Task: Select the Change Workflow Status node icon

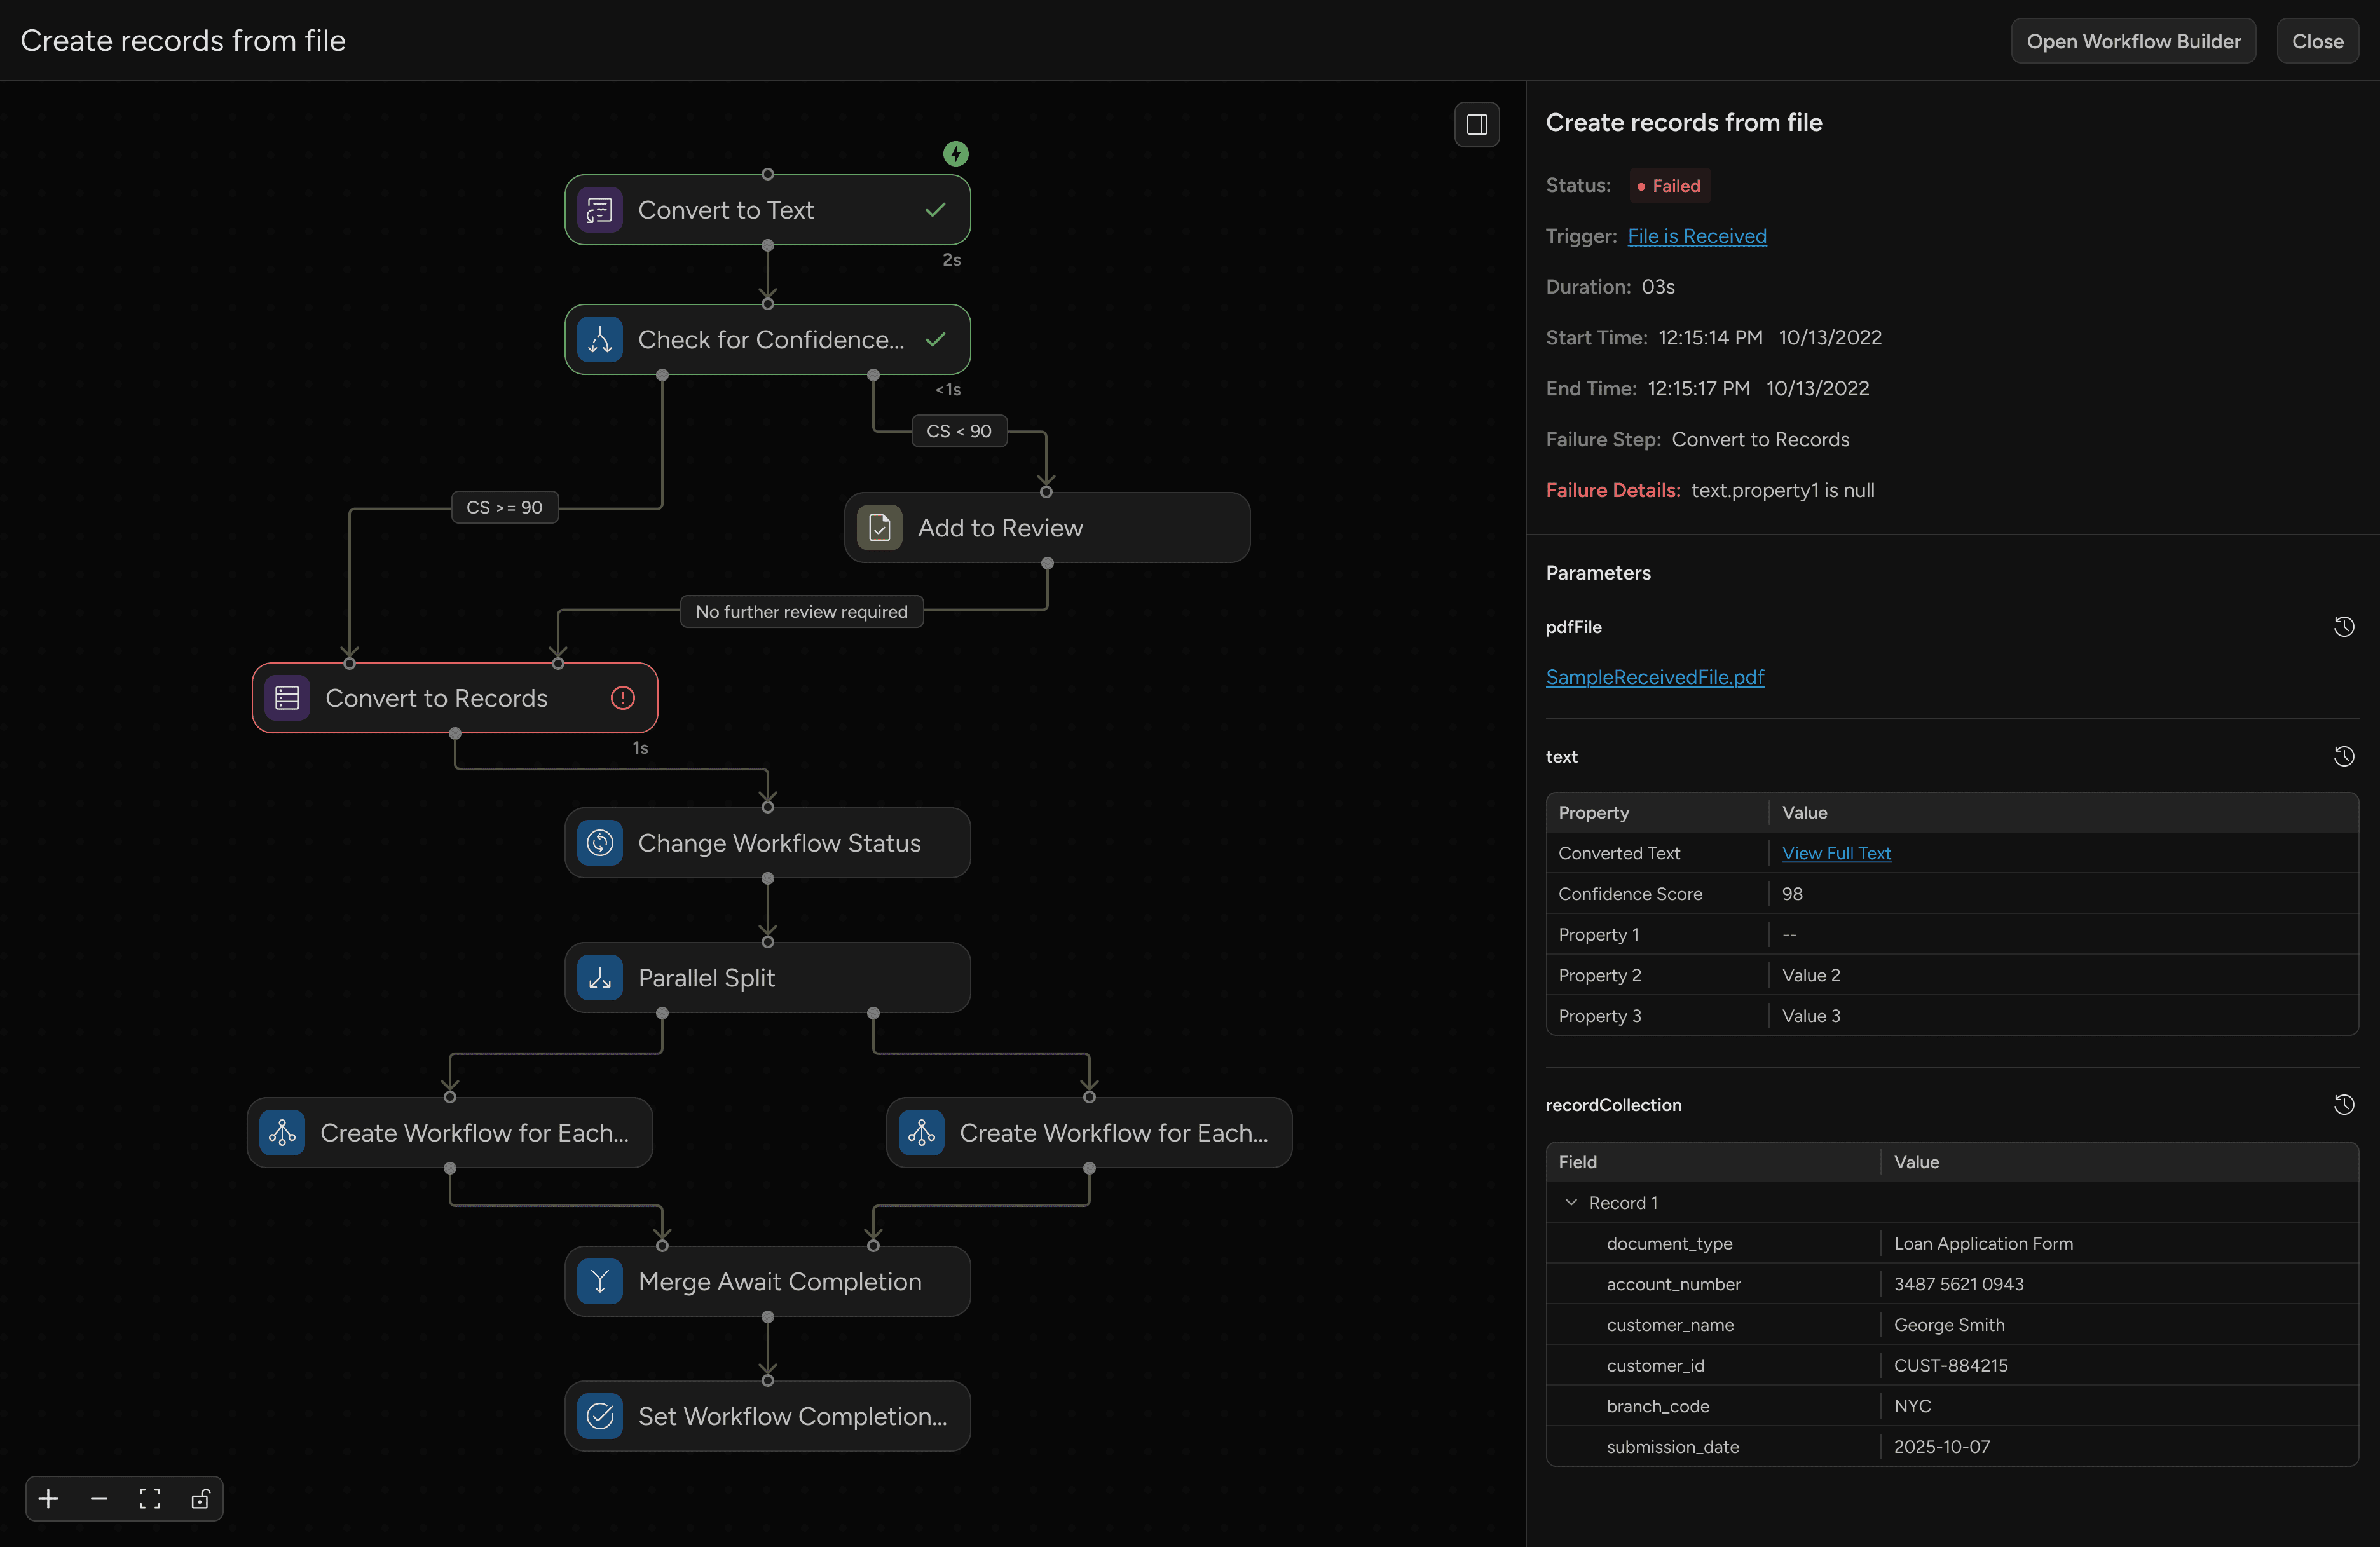Action: click(x=599, y=843)
